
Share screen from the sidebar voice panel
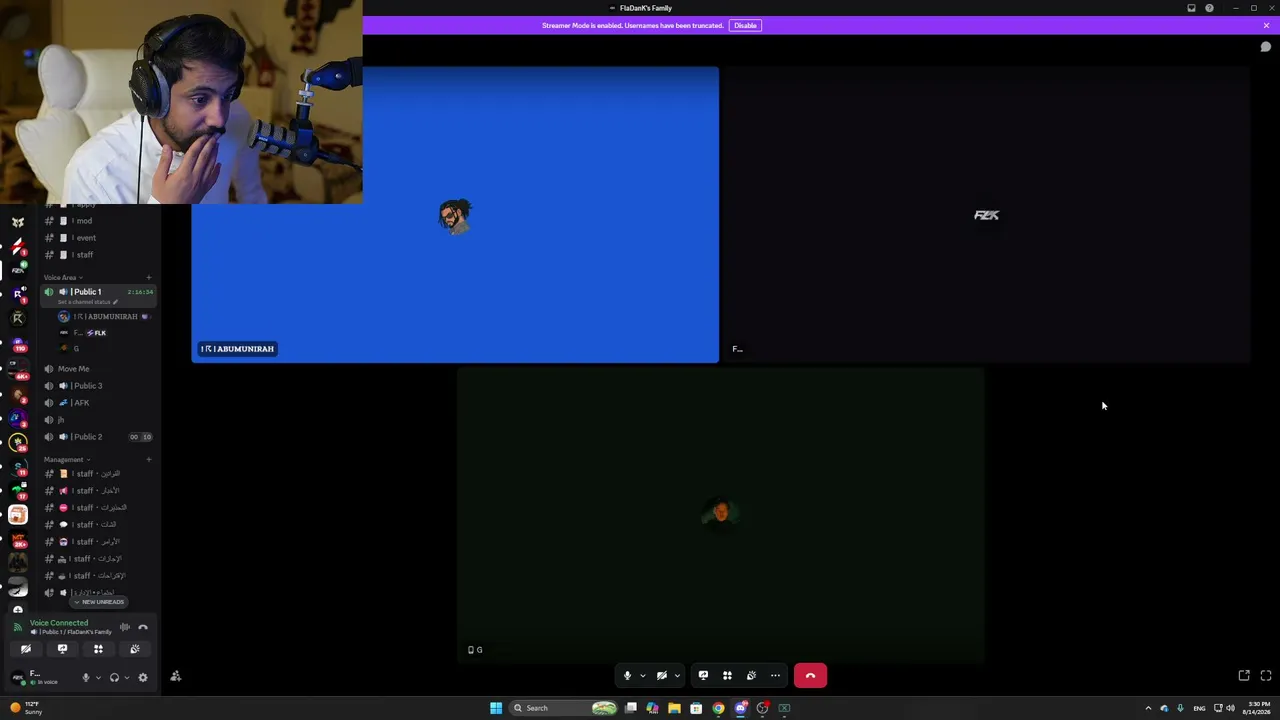(62, 649)
